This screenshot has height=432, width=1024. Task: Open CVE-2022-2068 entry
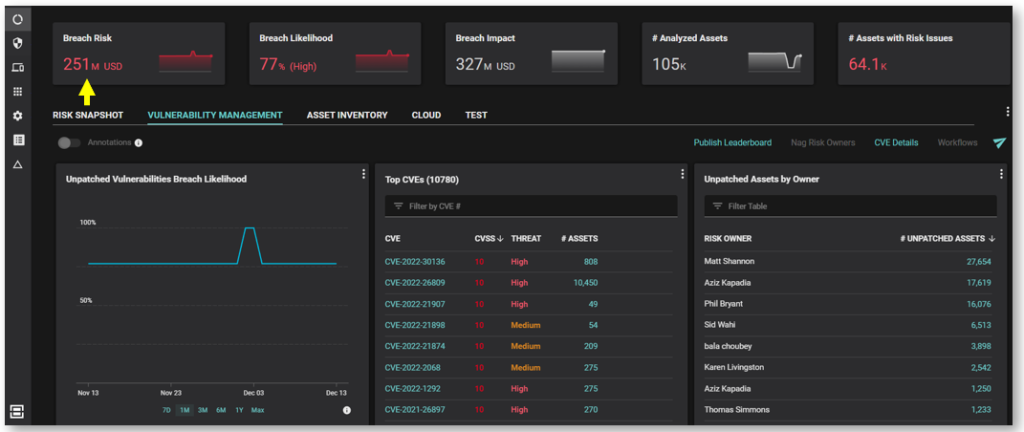coord(412,367)
